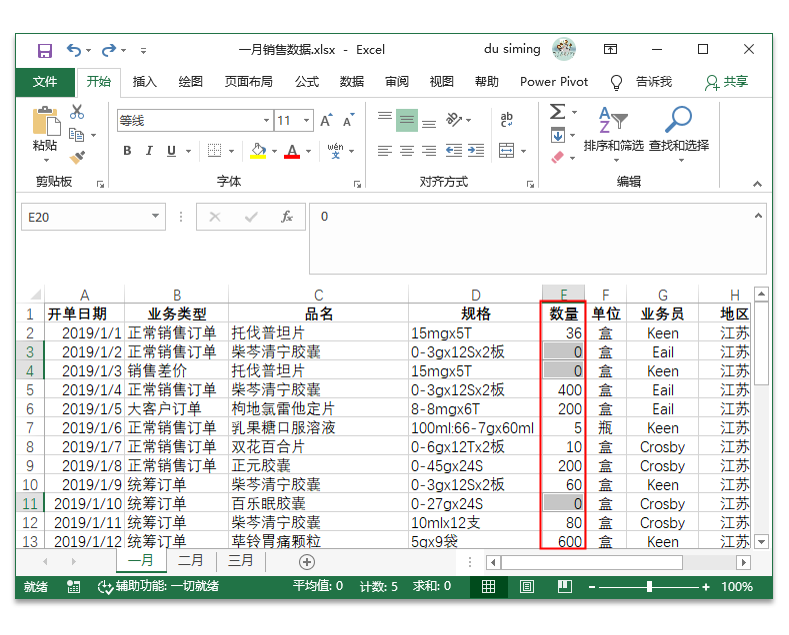Click the fill down icon
This screenshot has width=789, height=635.
click(558, 135)
